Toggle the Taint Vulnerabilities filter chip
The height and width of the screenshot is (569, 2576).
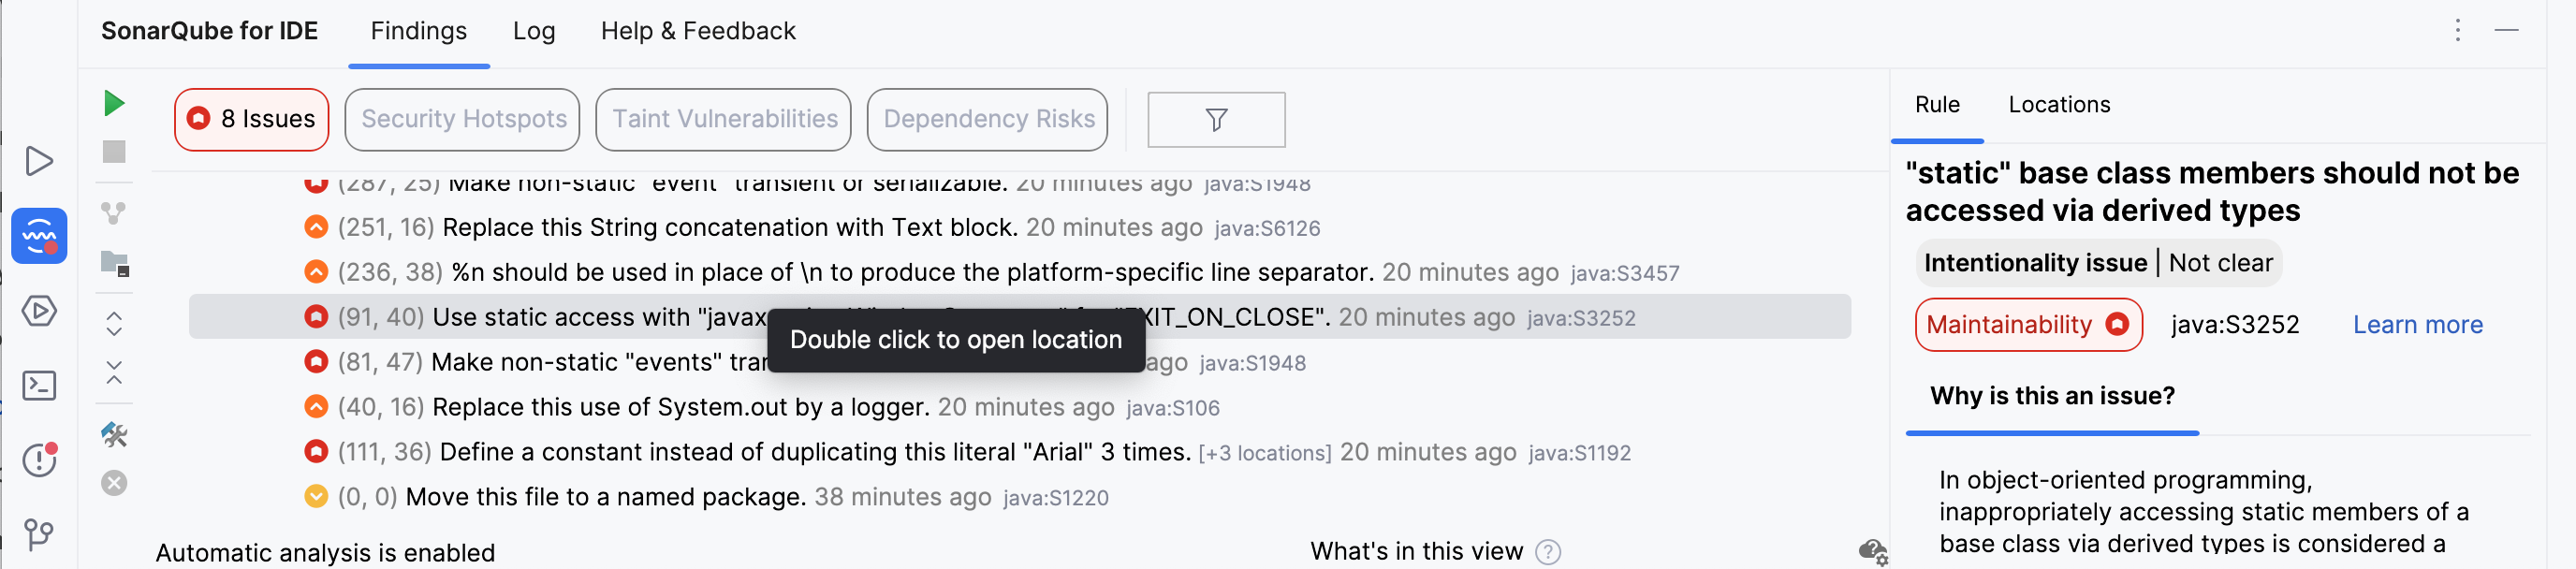[723, 119]
